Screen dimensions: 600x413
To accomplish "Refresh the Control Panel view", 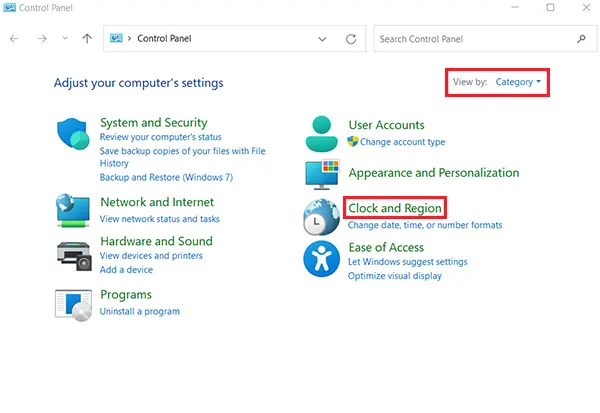I will pyautogui.click(x=351, y=39).
